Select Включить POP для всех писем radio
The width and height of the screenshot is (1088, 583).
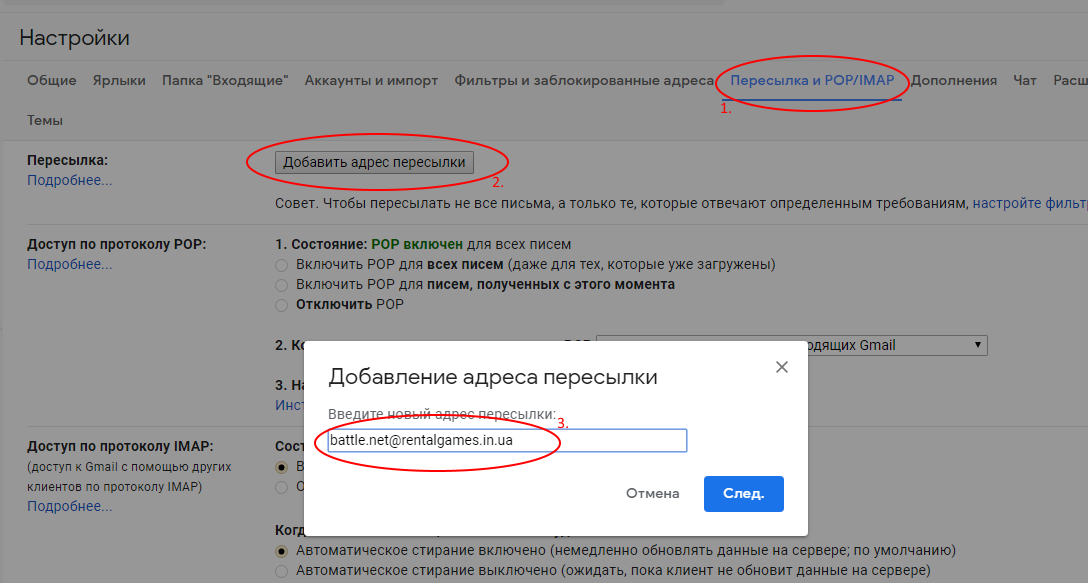pos(282,265)
